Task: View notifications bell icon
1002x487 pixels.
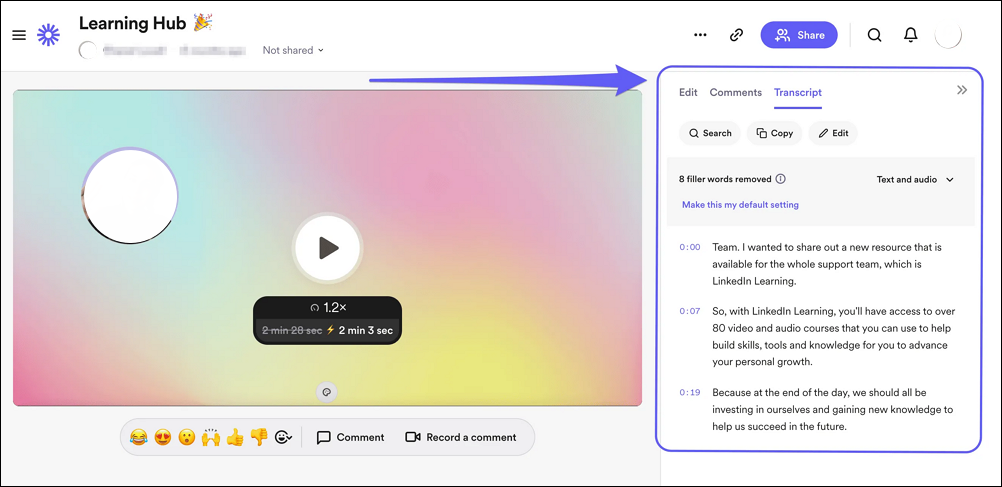Action: [x=910, y=35]
